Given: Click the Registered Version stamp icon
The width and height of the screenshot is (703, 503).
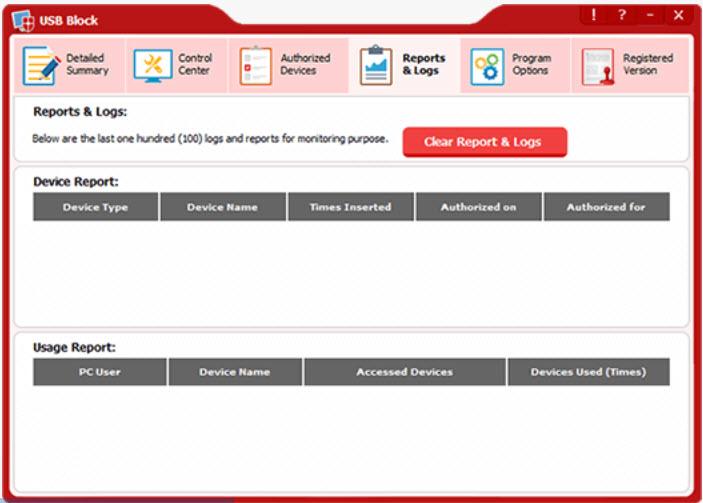Looking at the screenshot, I should [598, 66].
